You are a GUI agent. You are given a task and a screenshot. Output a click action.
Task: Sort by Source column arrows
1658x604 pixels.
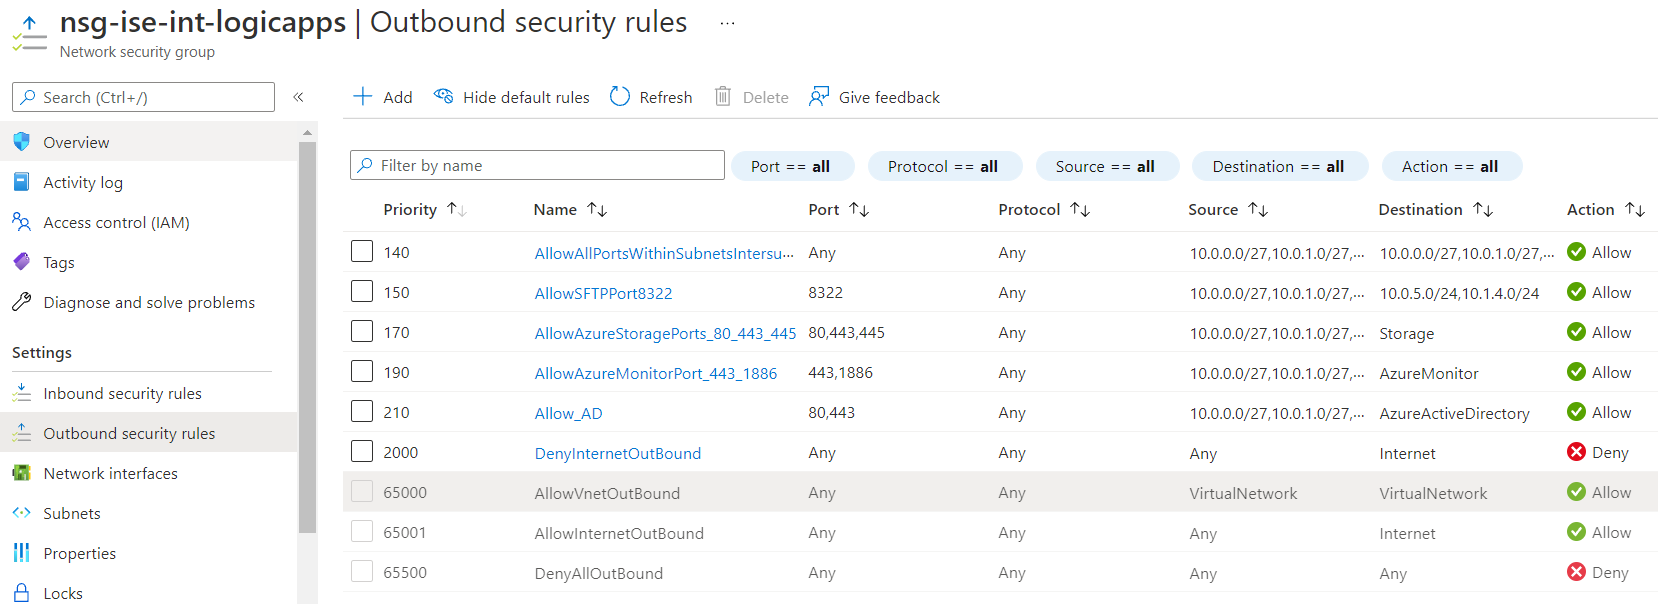tap(1258, 209)
